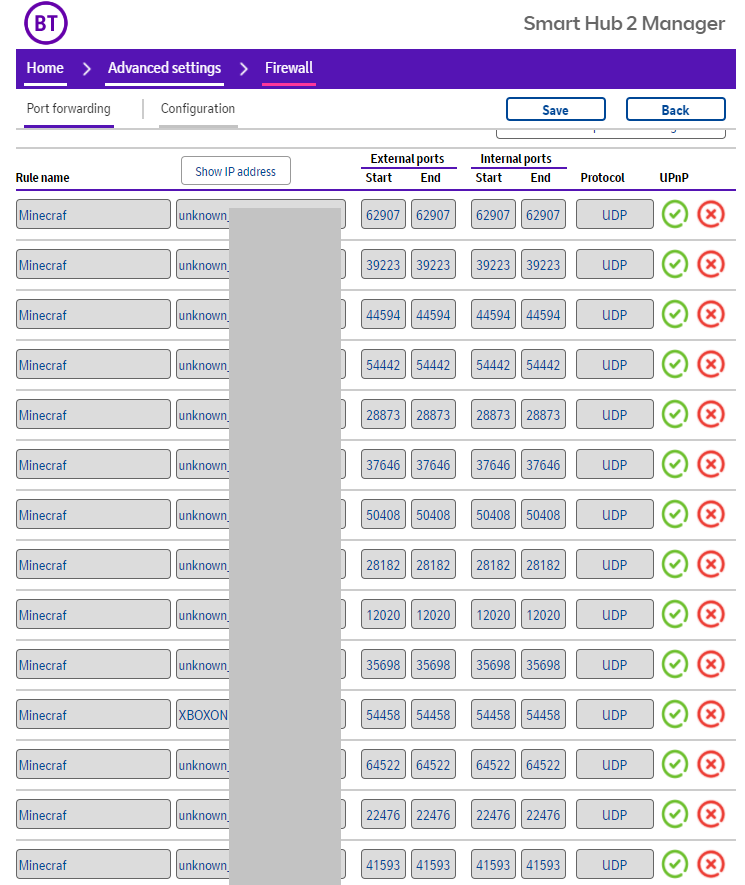
Task: Open Protocol field for port 62907 rule
Action: coord(614,214)
